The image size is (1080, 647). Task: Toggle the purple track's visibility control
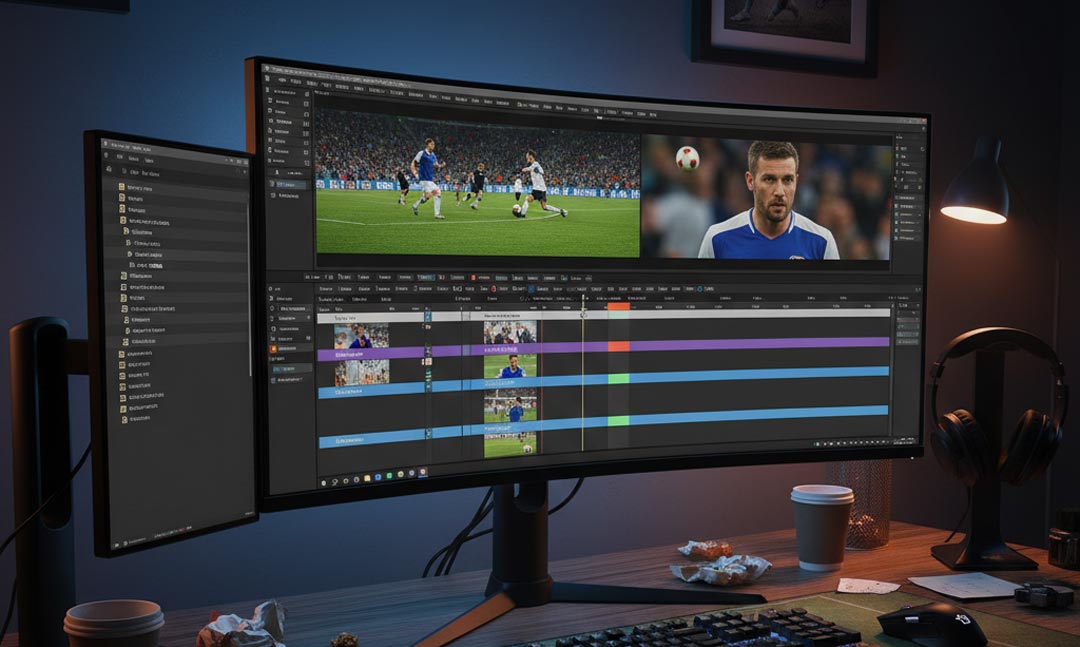pos(428,351)
